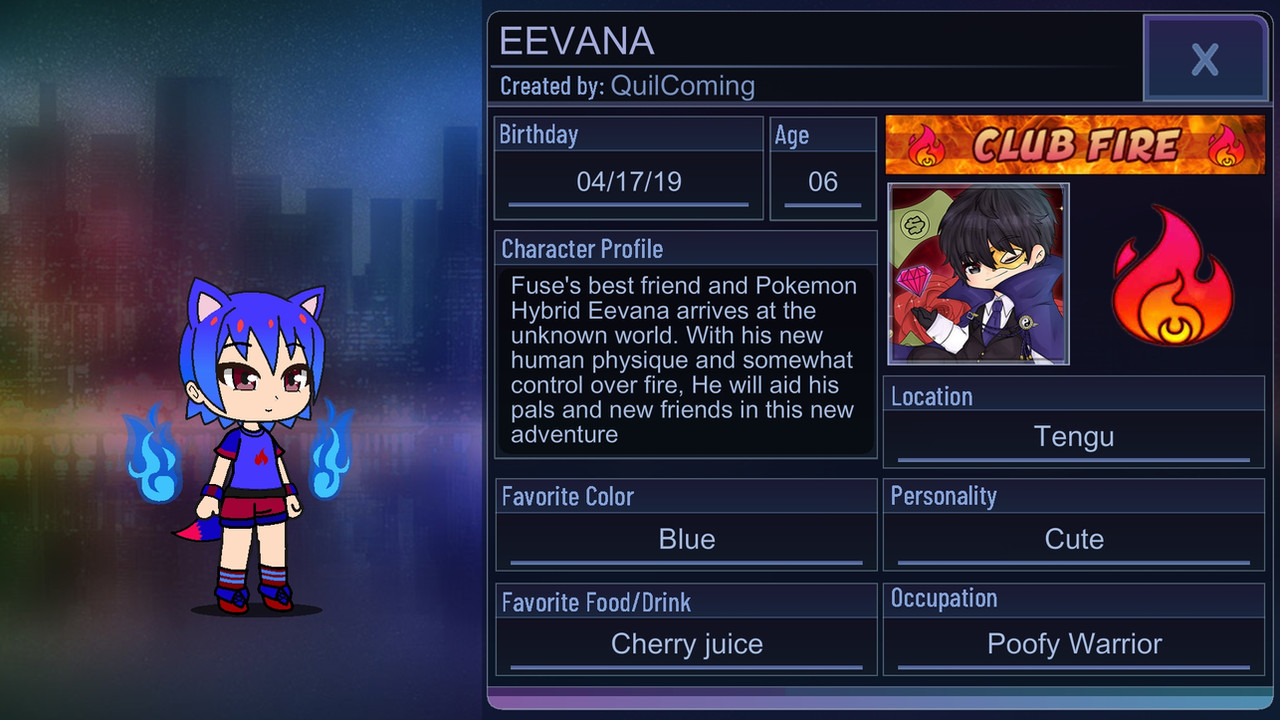Click the flame icon right of Club Fire

click(x=1226, y=146)
